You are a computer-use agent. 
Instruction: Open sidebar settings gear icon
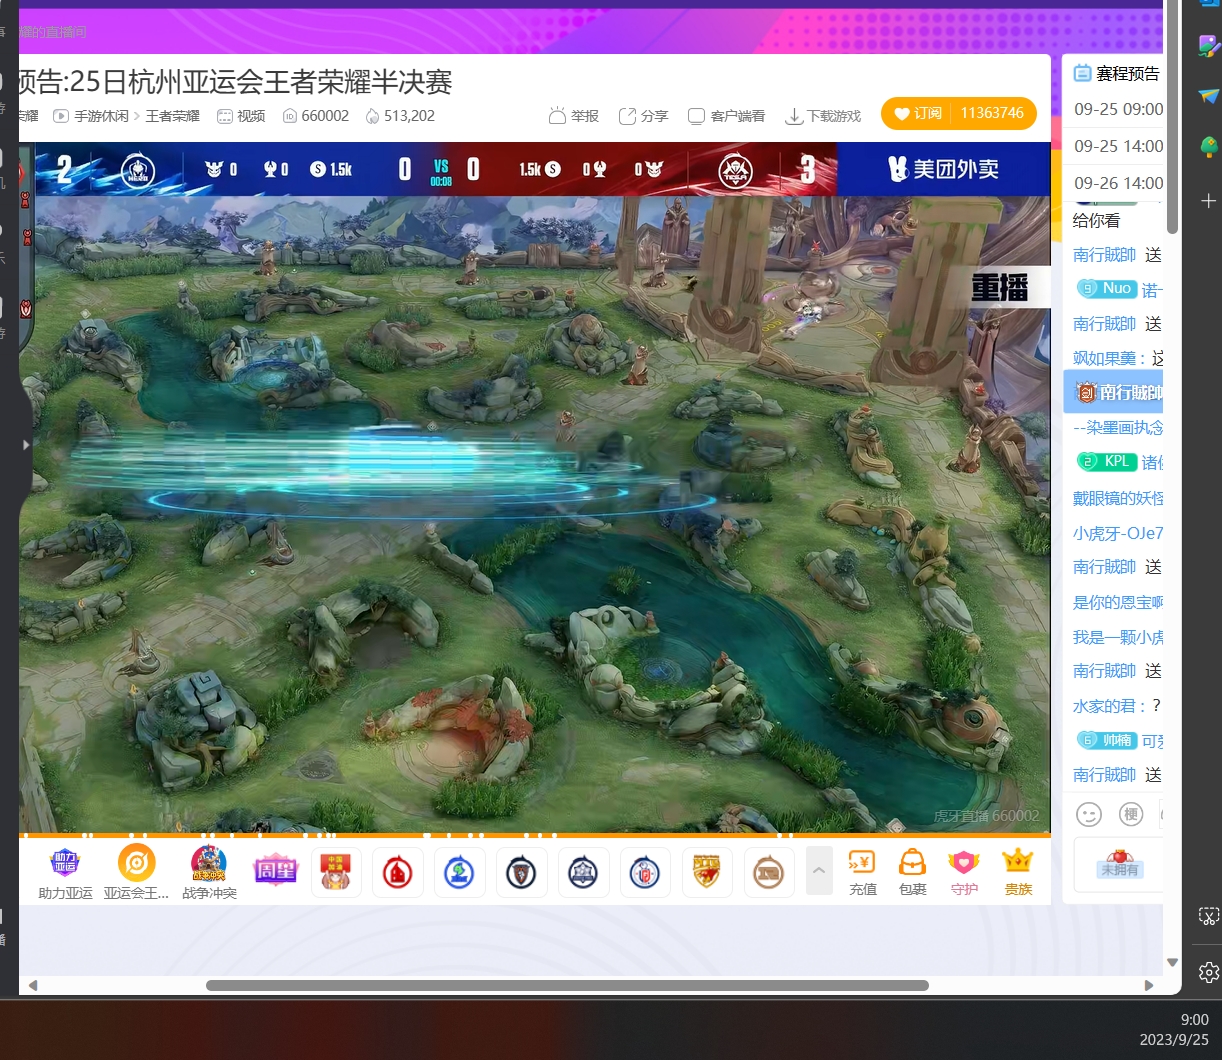(x=1208, y=972)
